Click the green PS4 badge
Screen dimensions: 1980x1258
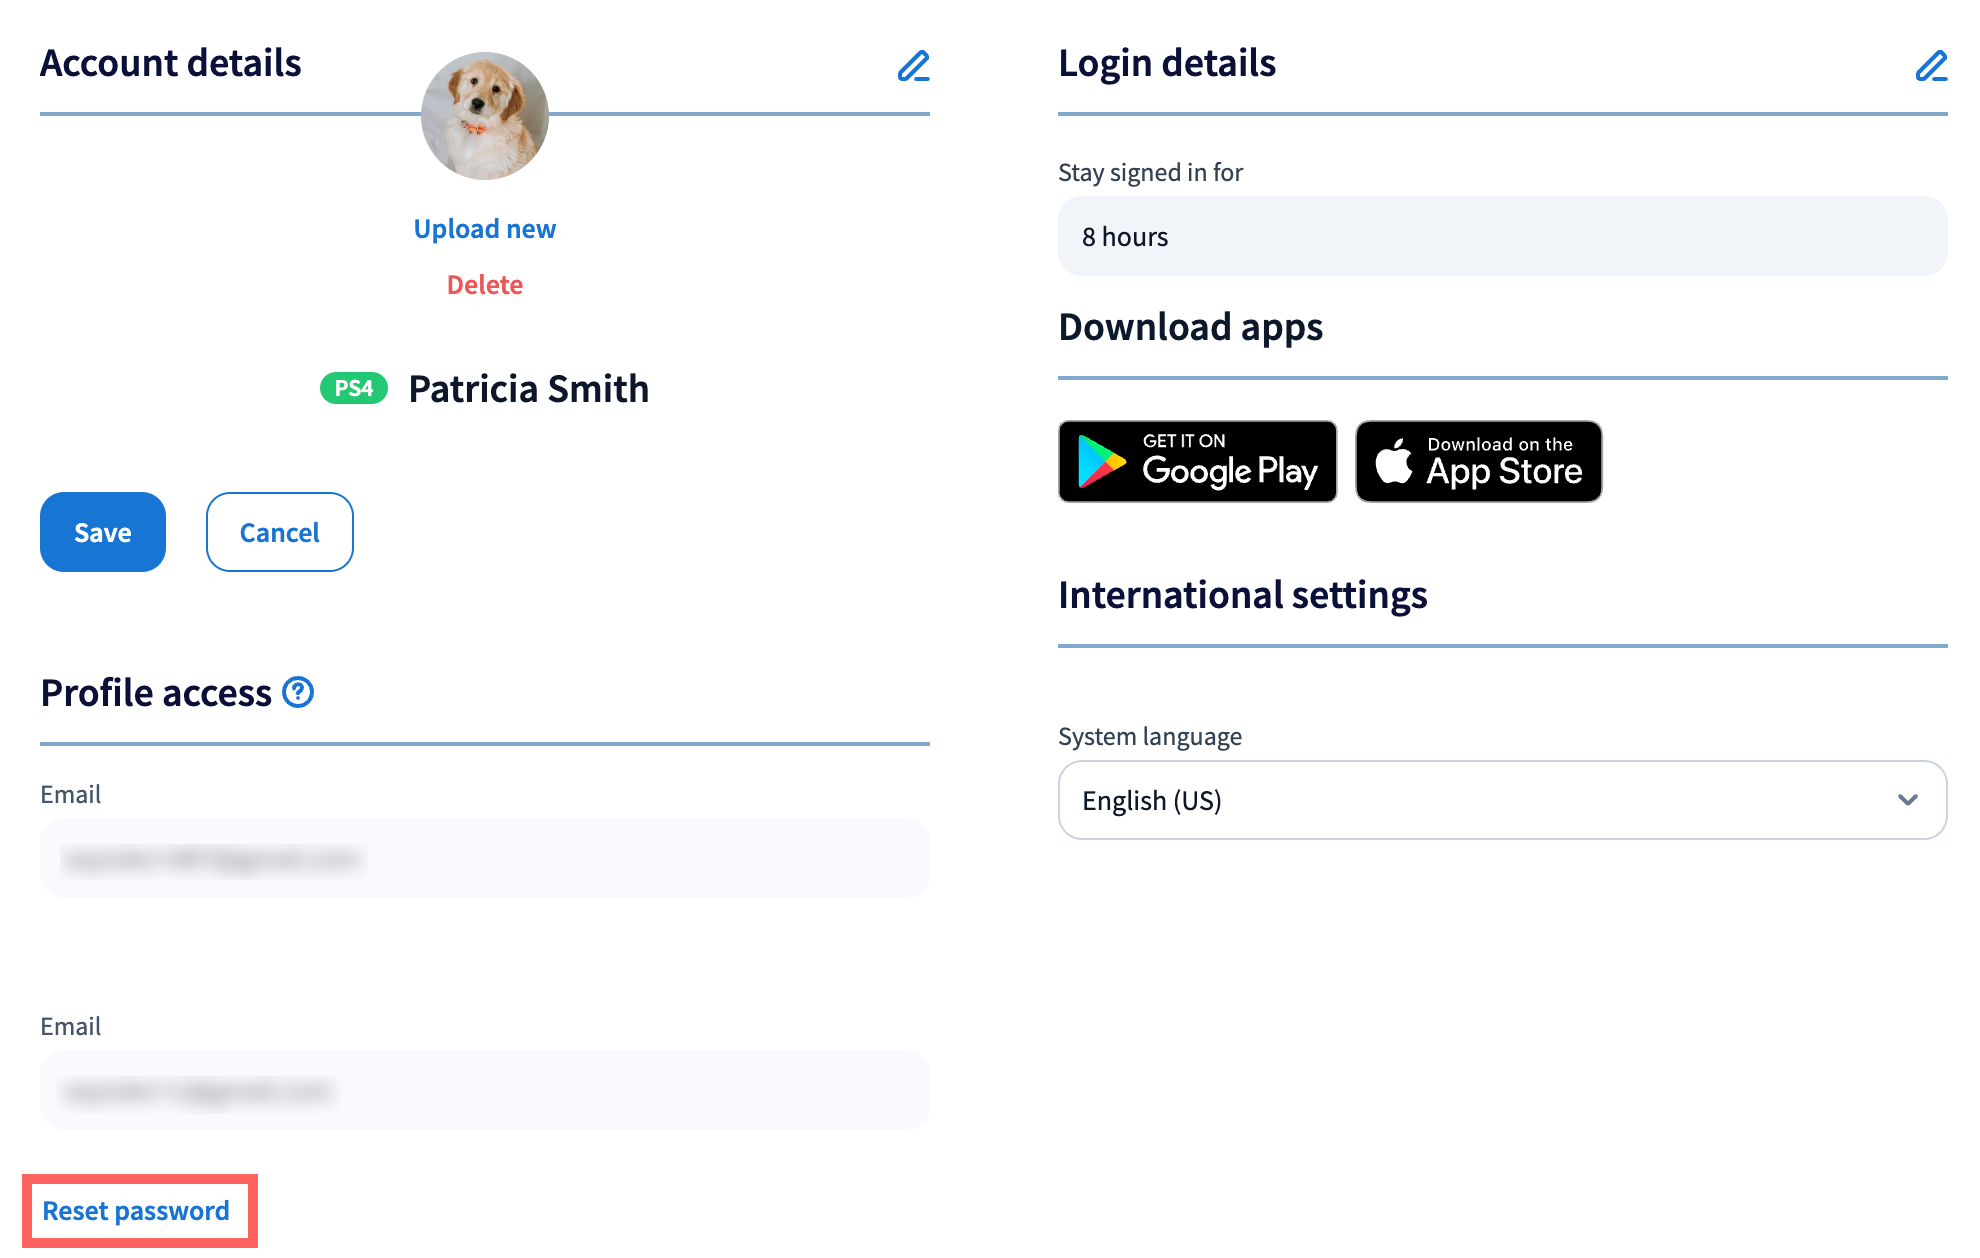point(353,388)
